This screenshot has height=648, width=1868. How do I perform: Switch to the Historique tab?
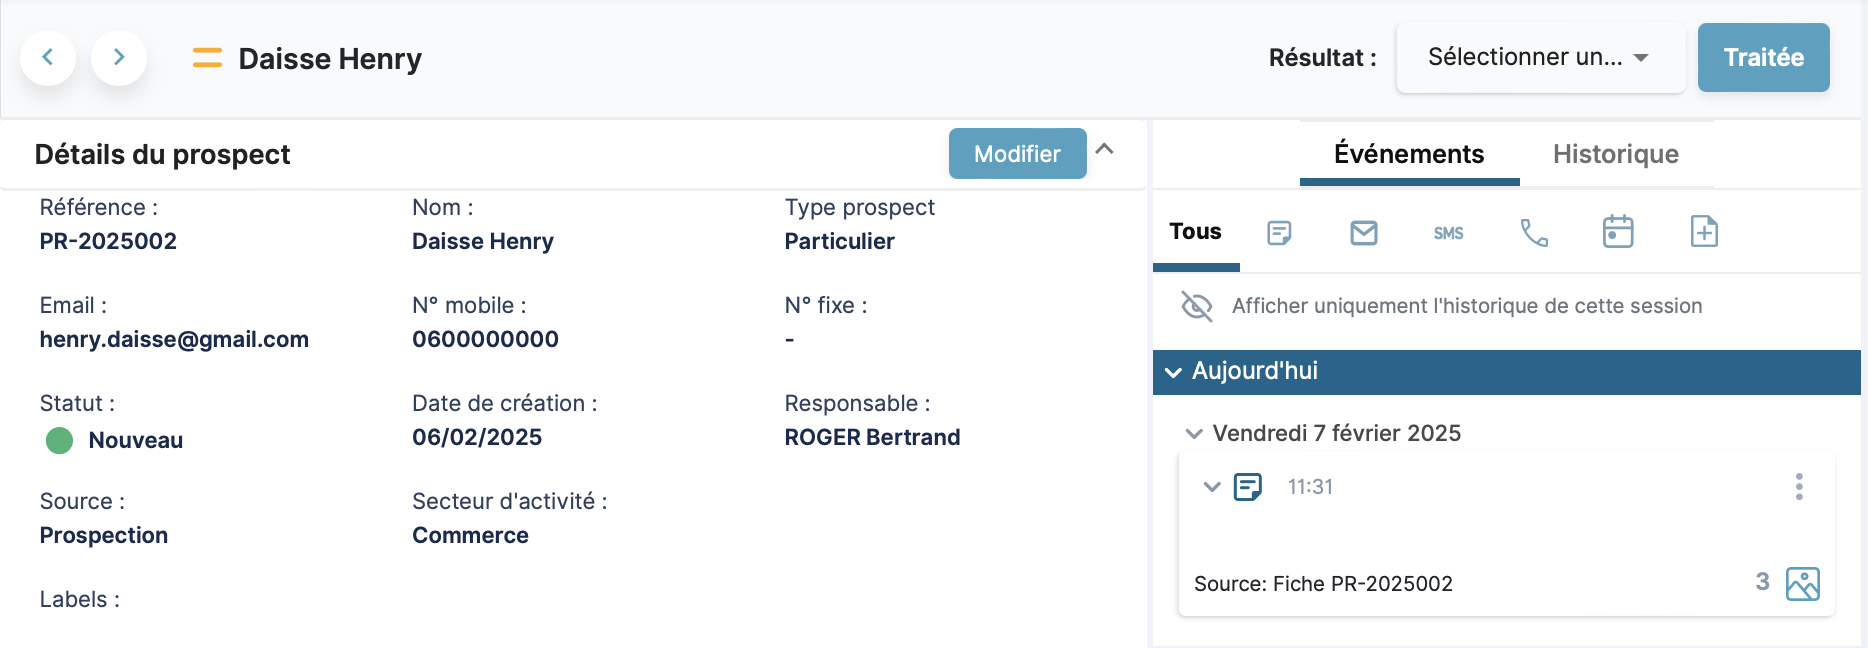1615,154
